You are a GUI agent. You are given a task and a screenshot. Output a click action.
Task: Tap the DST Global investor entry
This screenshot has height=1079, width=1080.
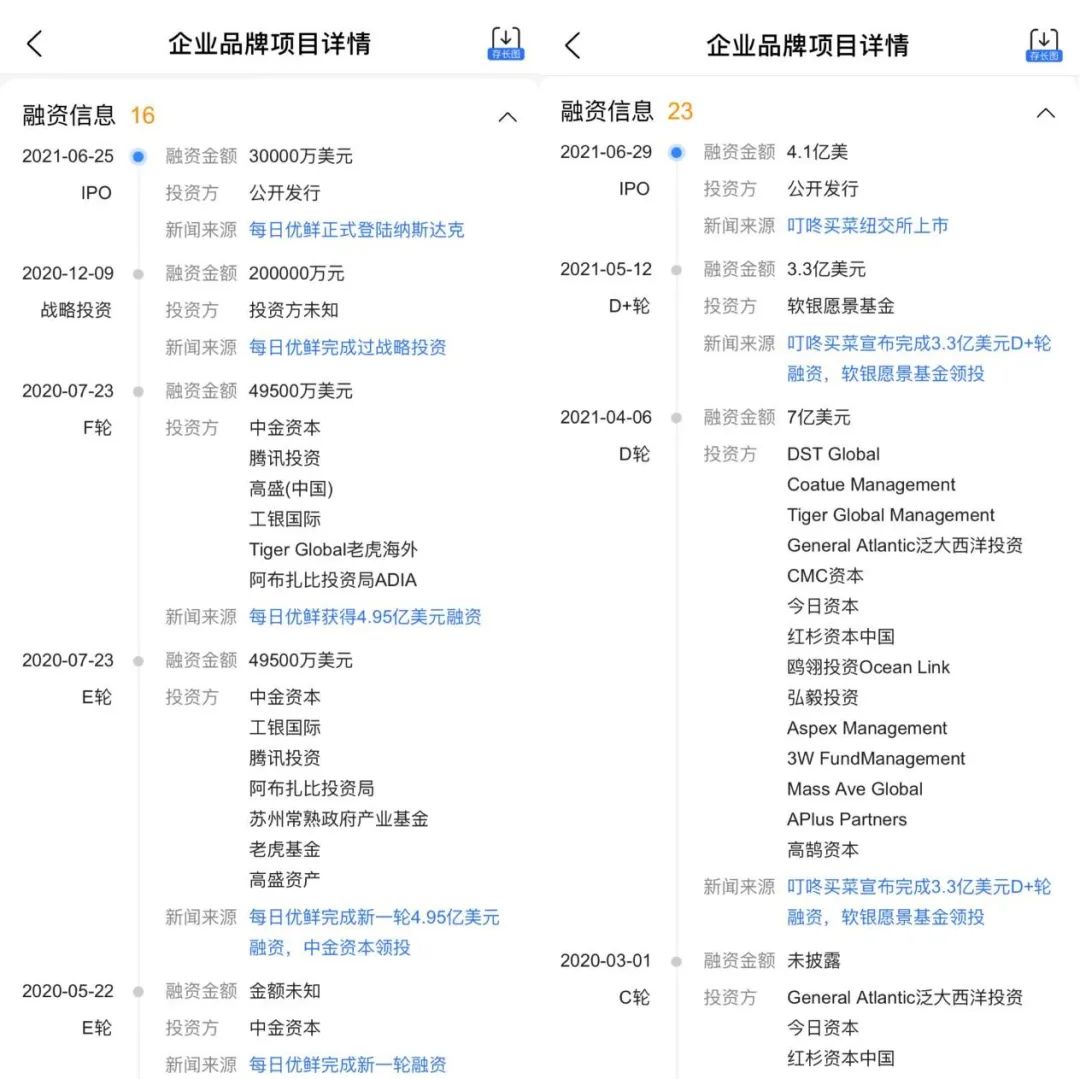[x=833, y=454]
